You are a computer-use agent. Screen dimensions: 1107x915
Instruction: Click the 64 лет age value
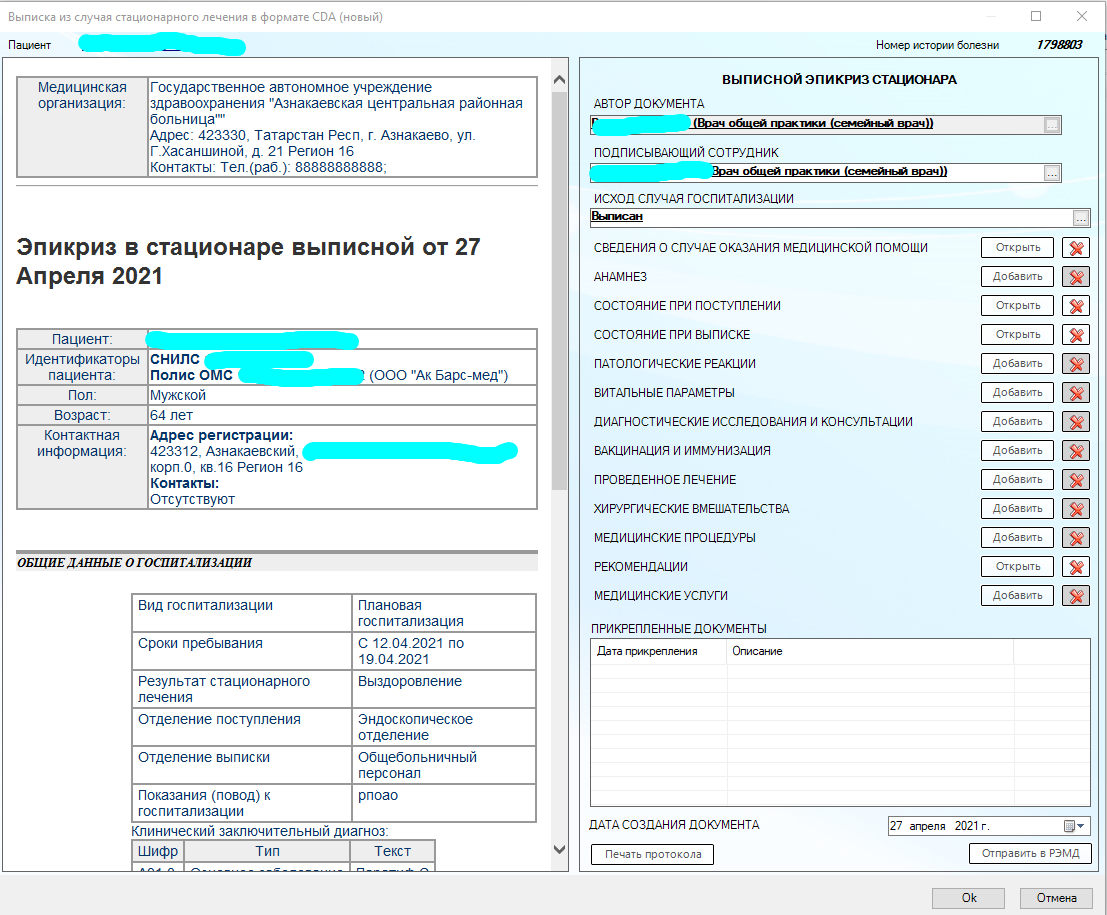click(x=172, y=415)
